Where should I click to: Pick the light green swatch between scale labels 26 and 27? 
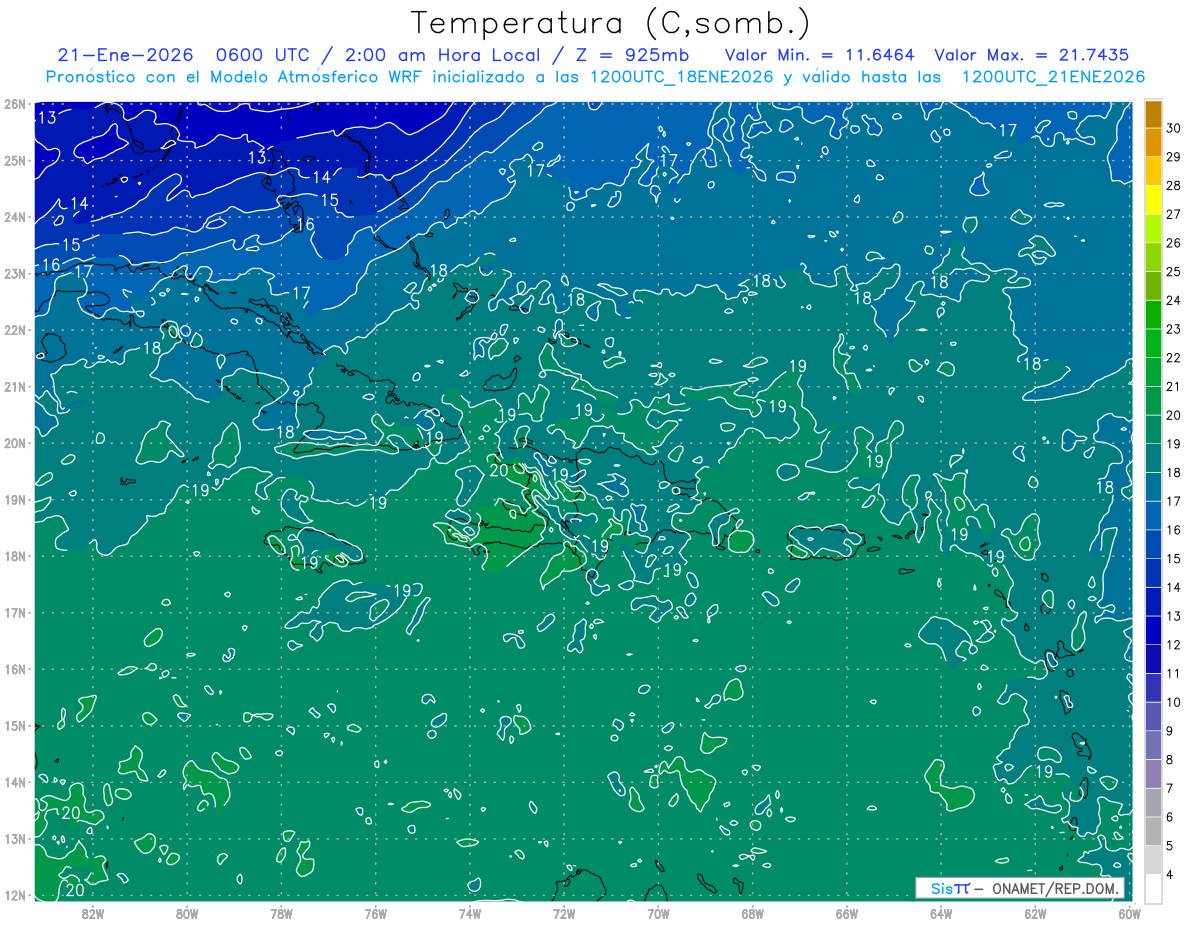tap(1153, 229)
